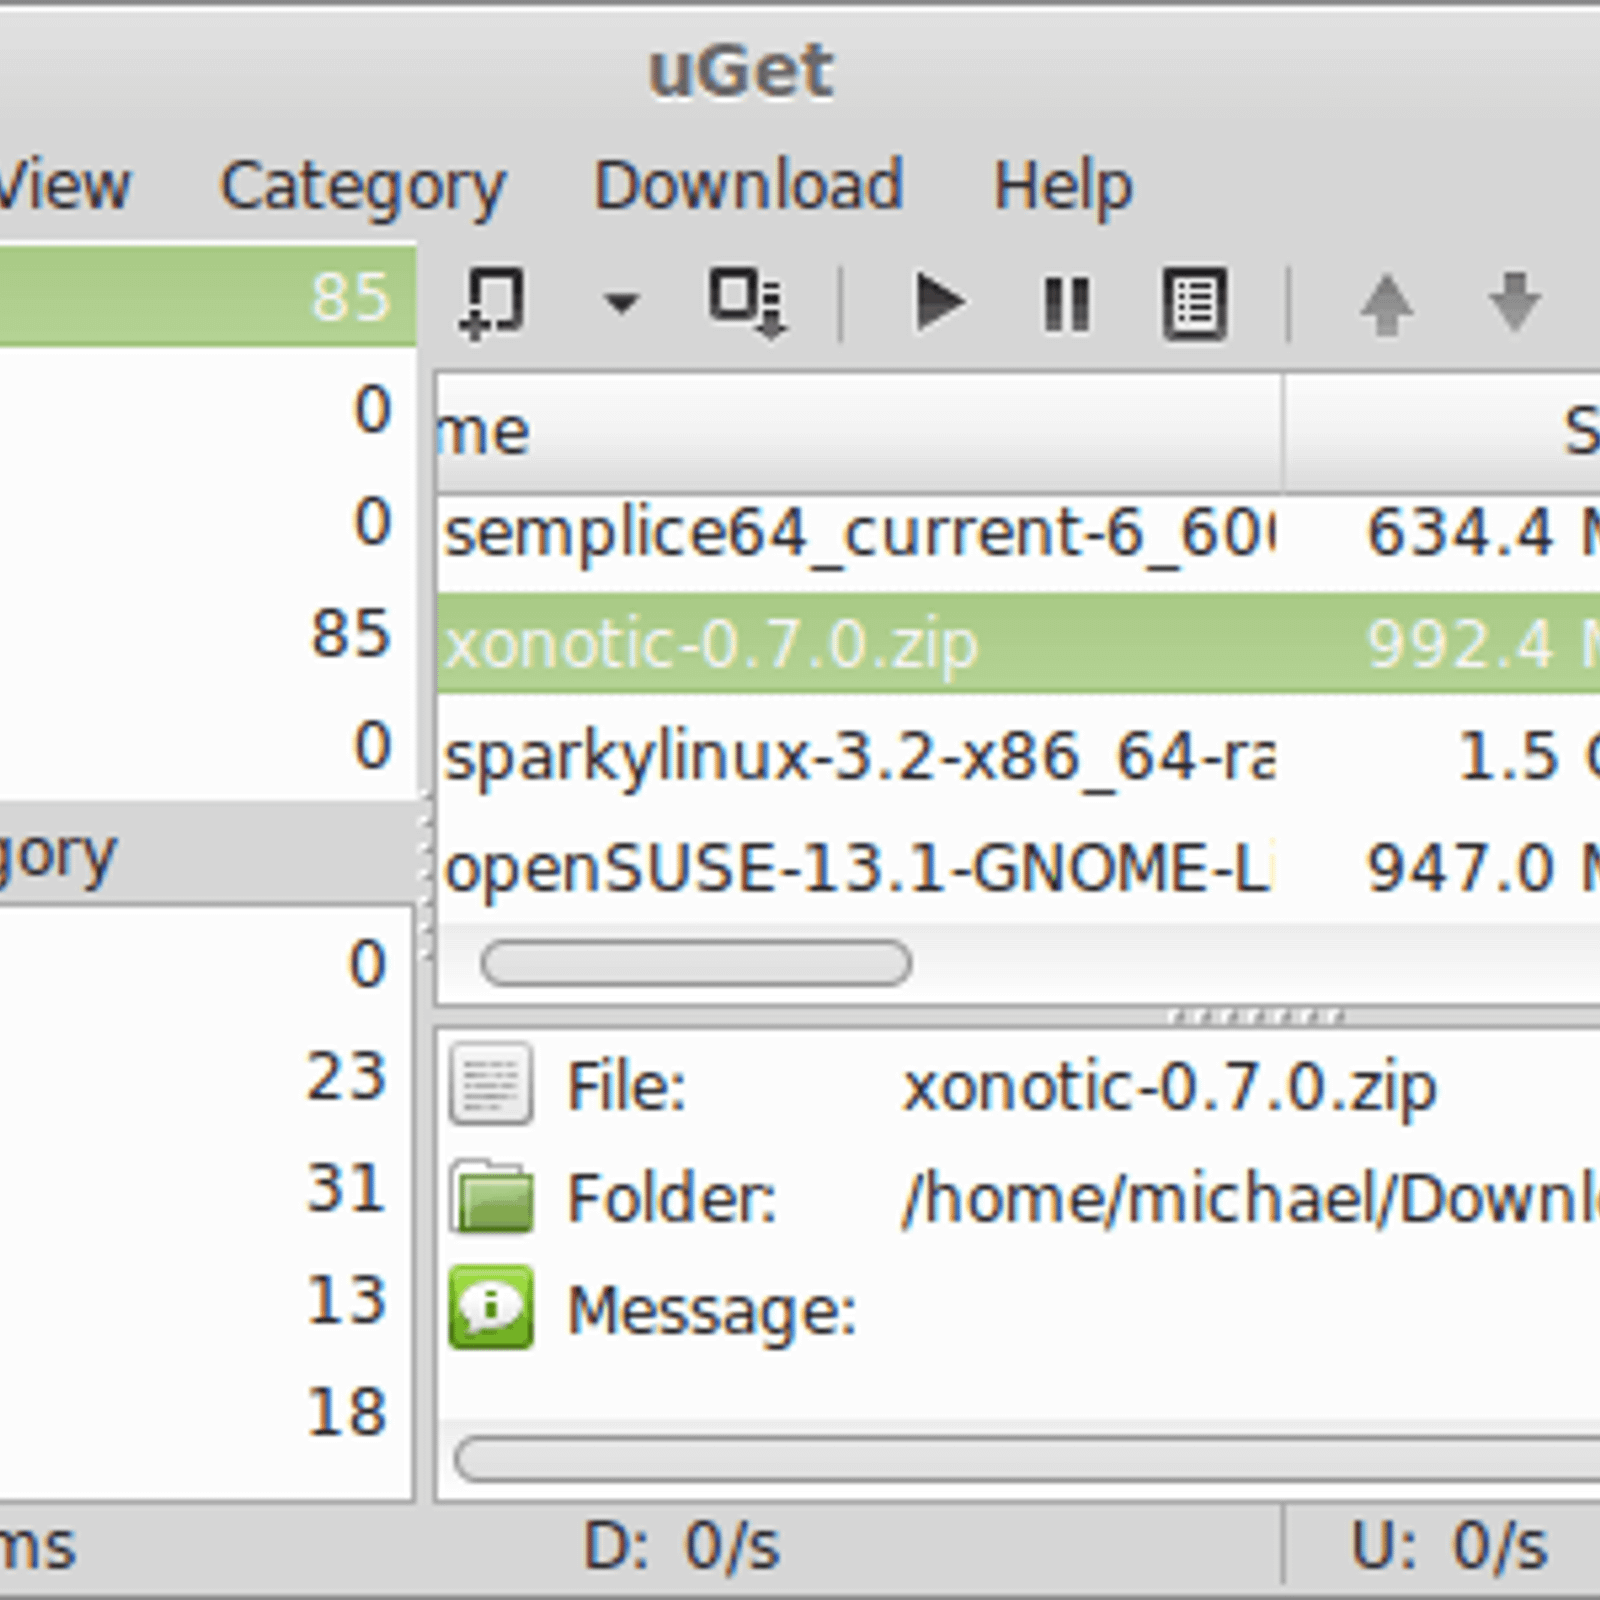Click the green Folder icon in details

click(x=490, y=1196)
